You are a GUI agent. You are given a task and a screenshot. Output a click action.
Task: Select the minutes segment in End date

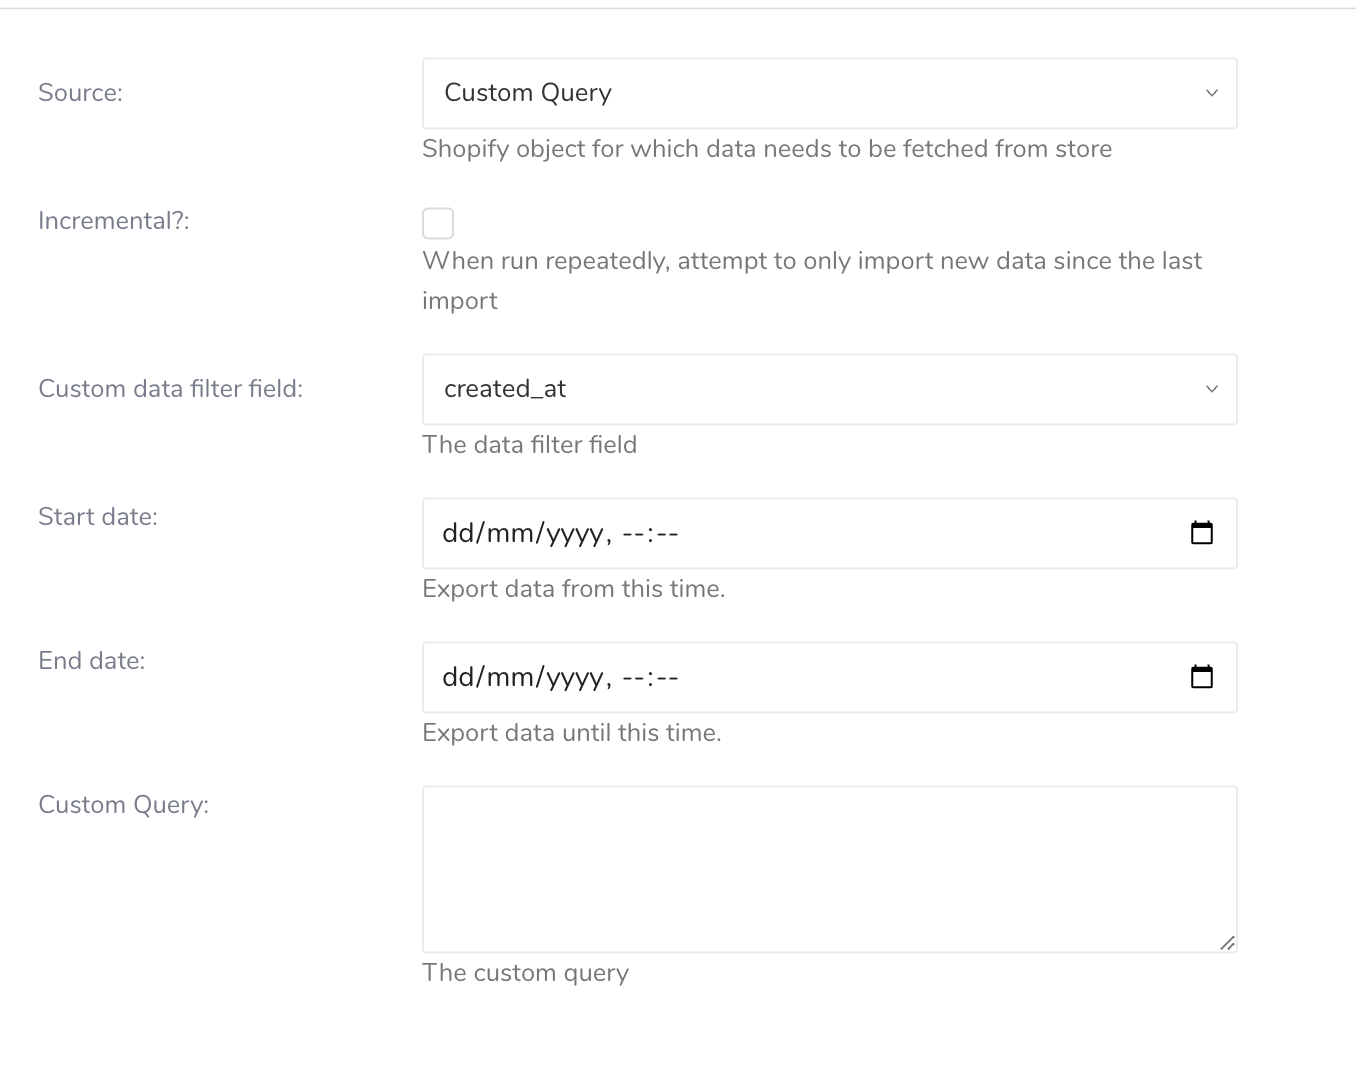667,678
